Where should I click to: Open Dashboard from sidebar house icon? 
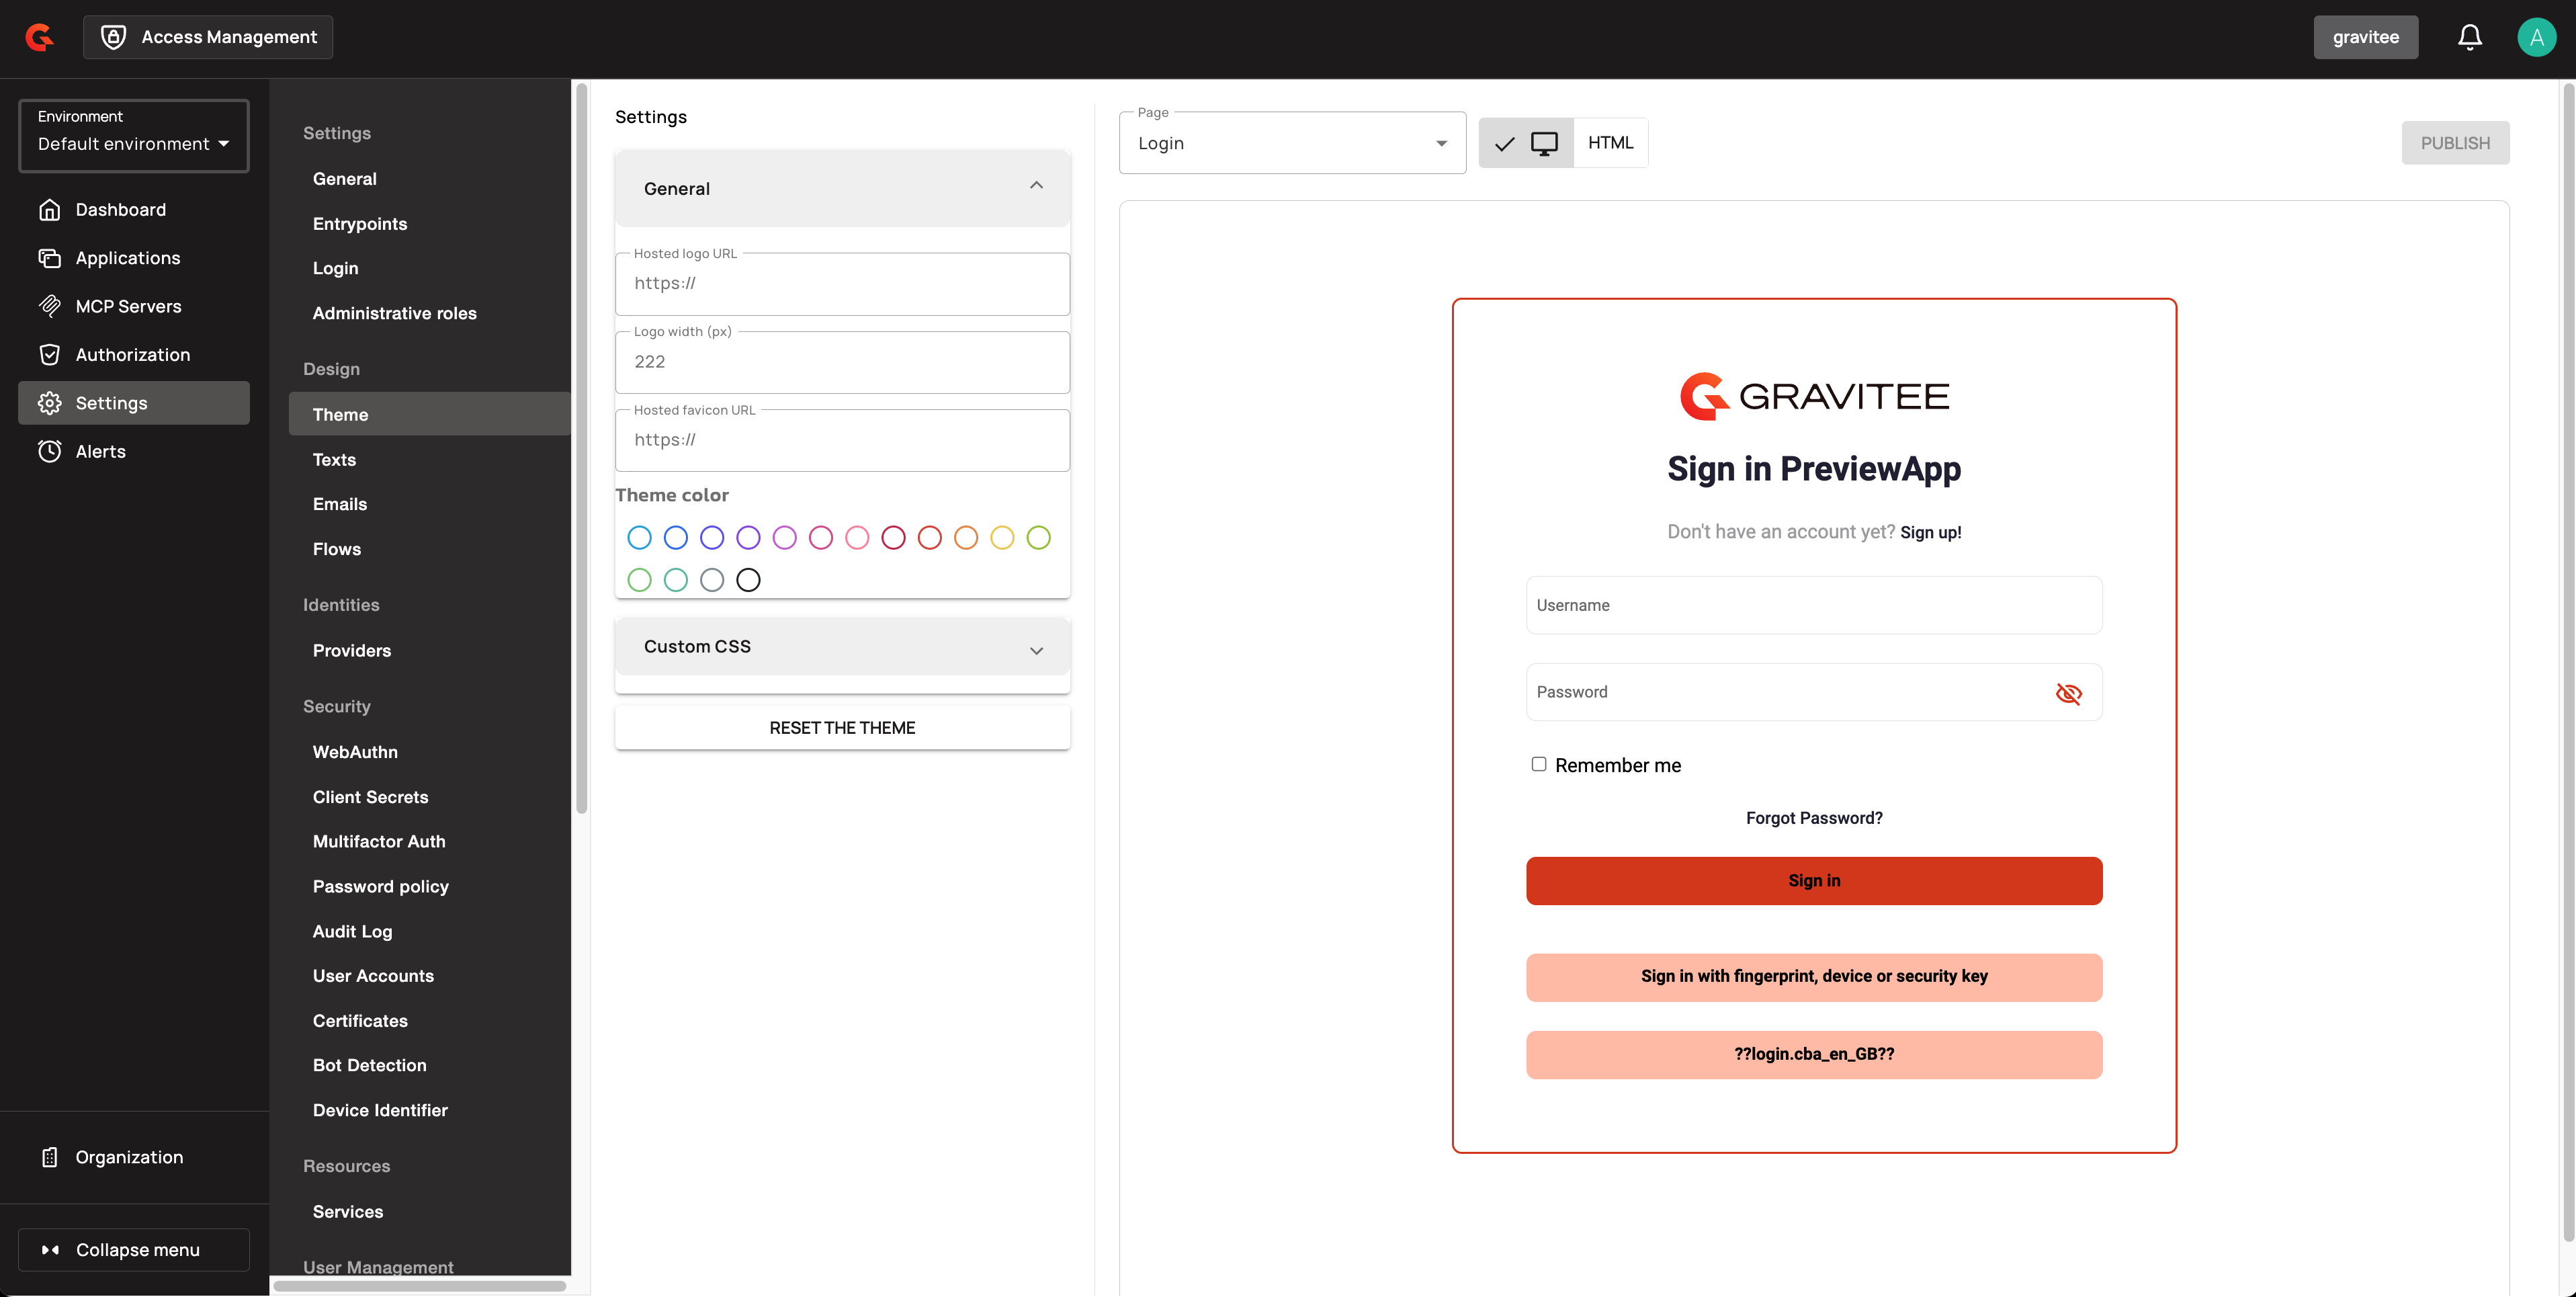point(50,209)
